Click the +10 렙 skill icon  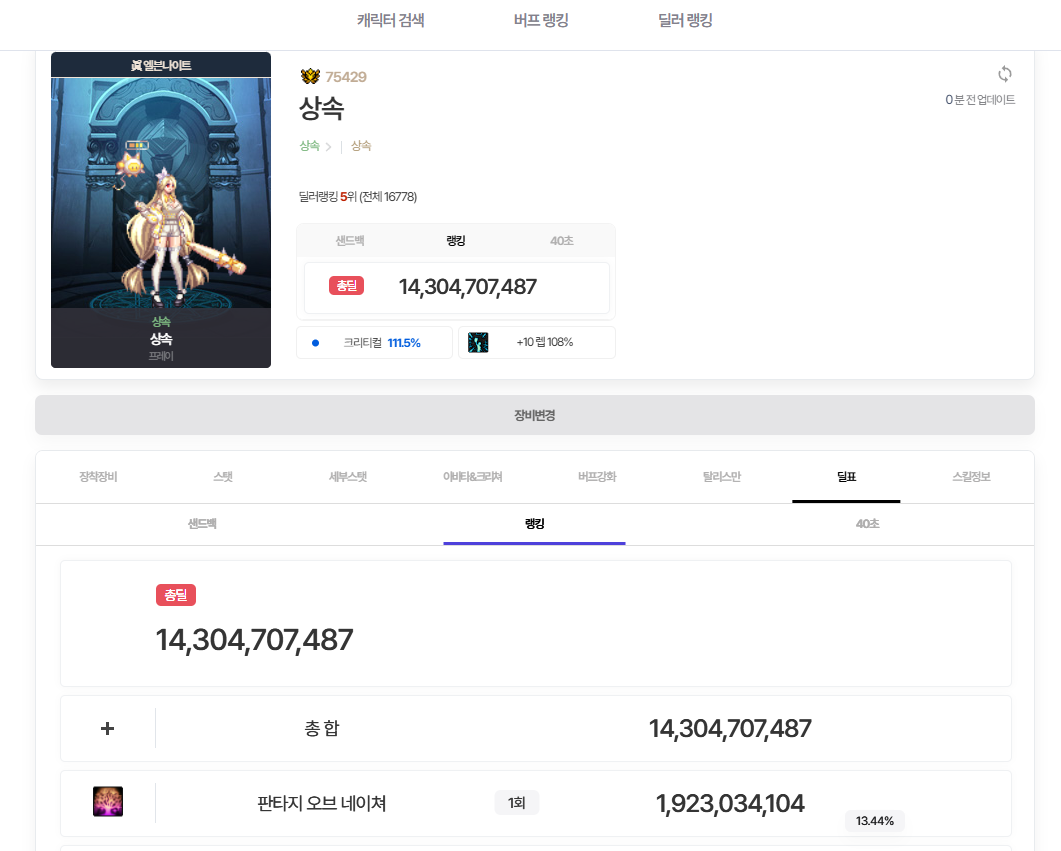pos(478,342)
